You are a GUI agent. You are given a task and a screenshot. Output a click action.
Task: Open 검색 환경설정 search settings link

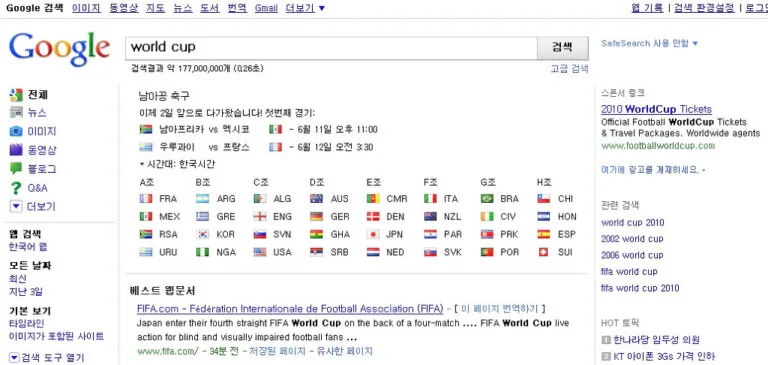click(x=704, y=8)
